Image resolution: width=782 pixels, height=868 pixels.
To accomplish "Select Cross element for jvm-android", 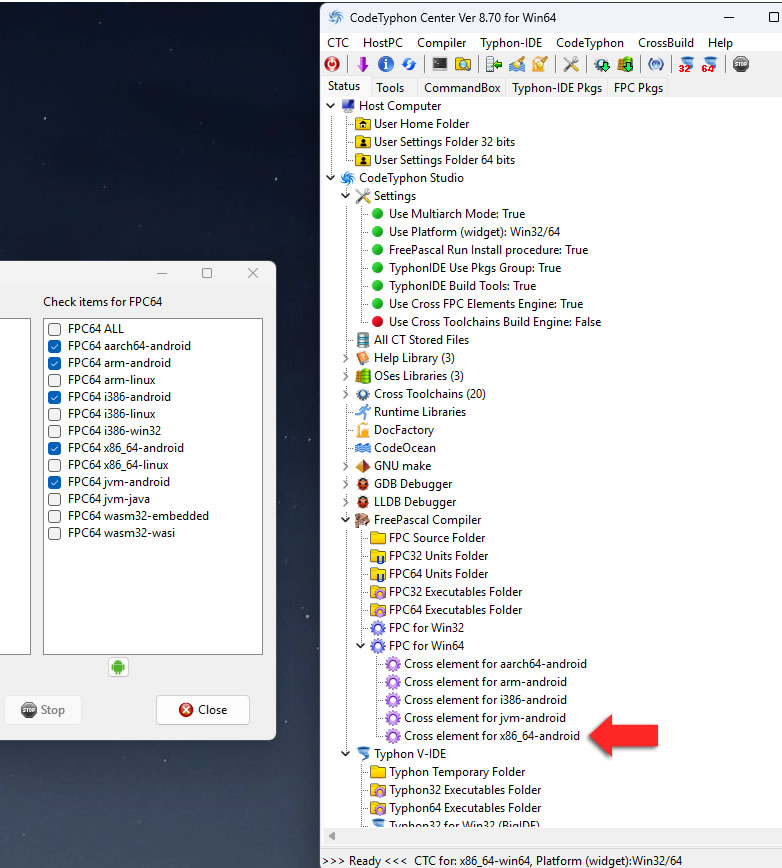I will (x=485, y=718).
